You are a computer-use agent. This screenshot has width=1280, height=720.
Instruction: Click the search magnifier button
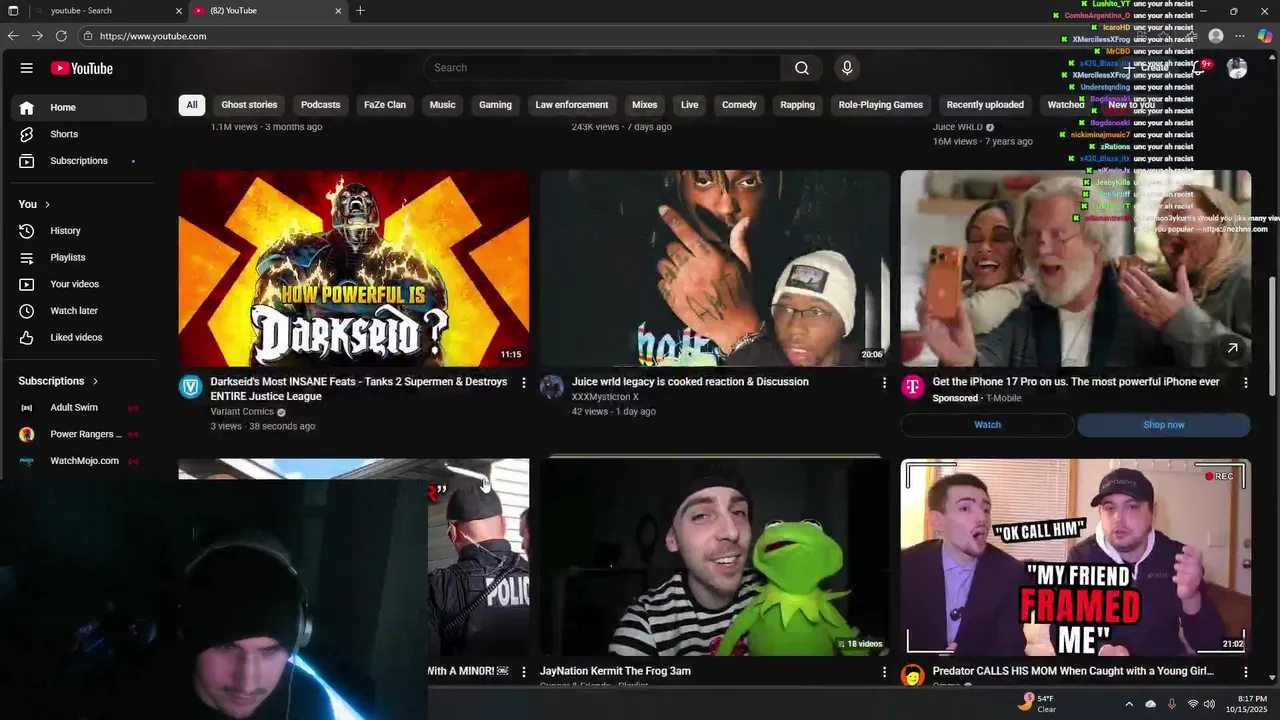coord(802,68)
